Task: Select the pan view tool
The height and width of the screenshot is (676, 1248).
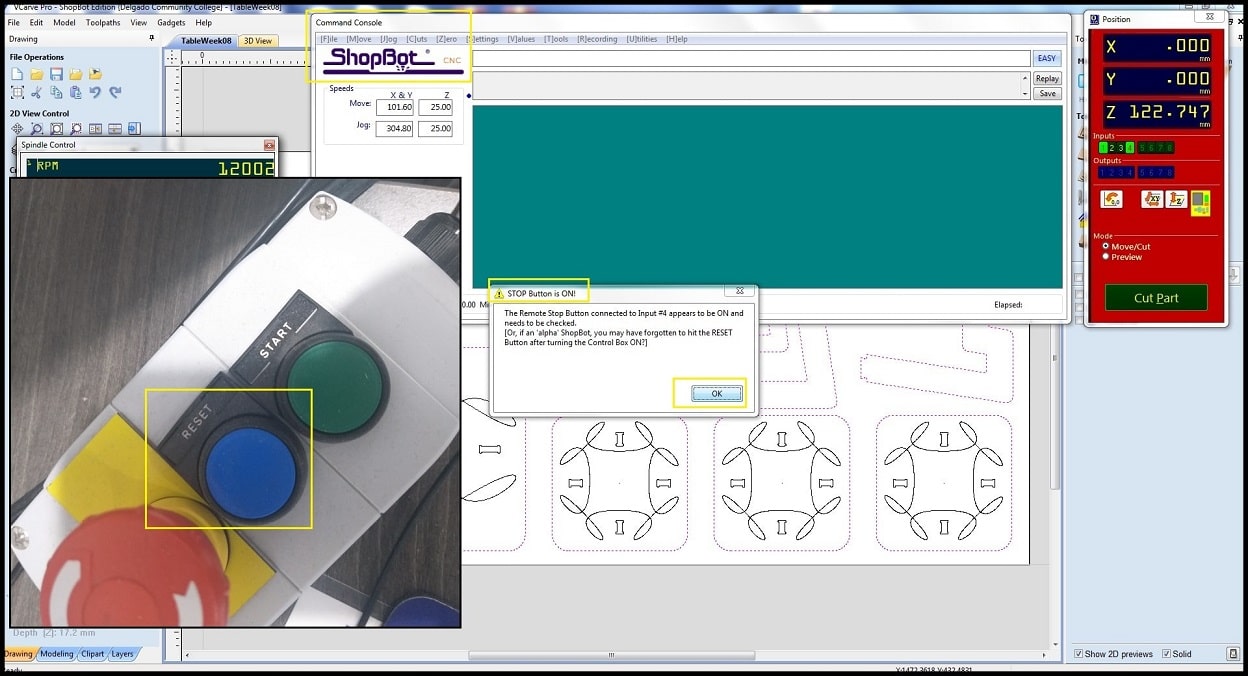Action: pos(17,129)
